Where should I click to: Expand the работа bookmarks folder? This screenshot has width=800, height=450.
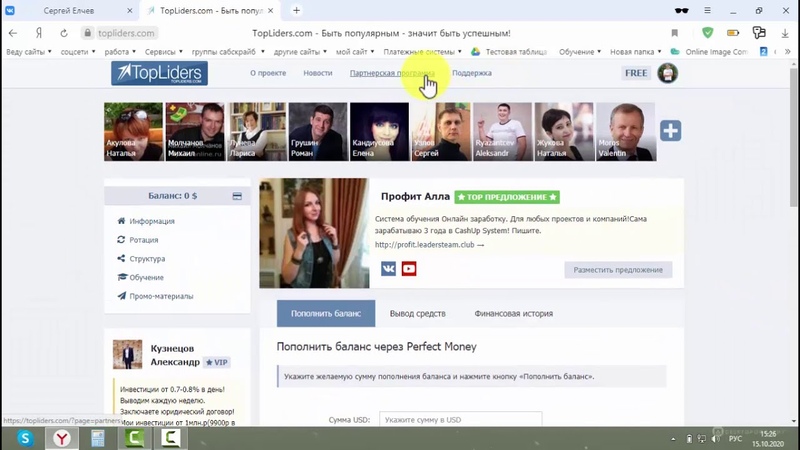120,52
